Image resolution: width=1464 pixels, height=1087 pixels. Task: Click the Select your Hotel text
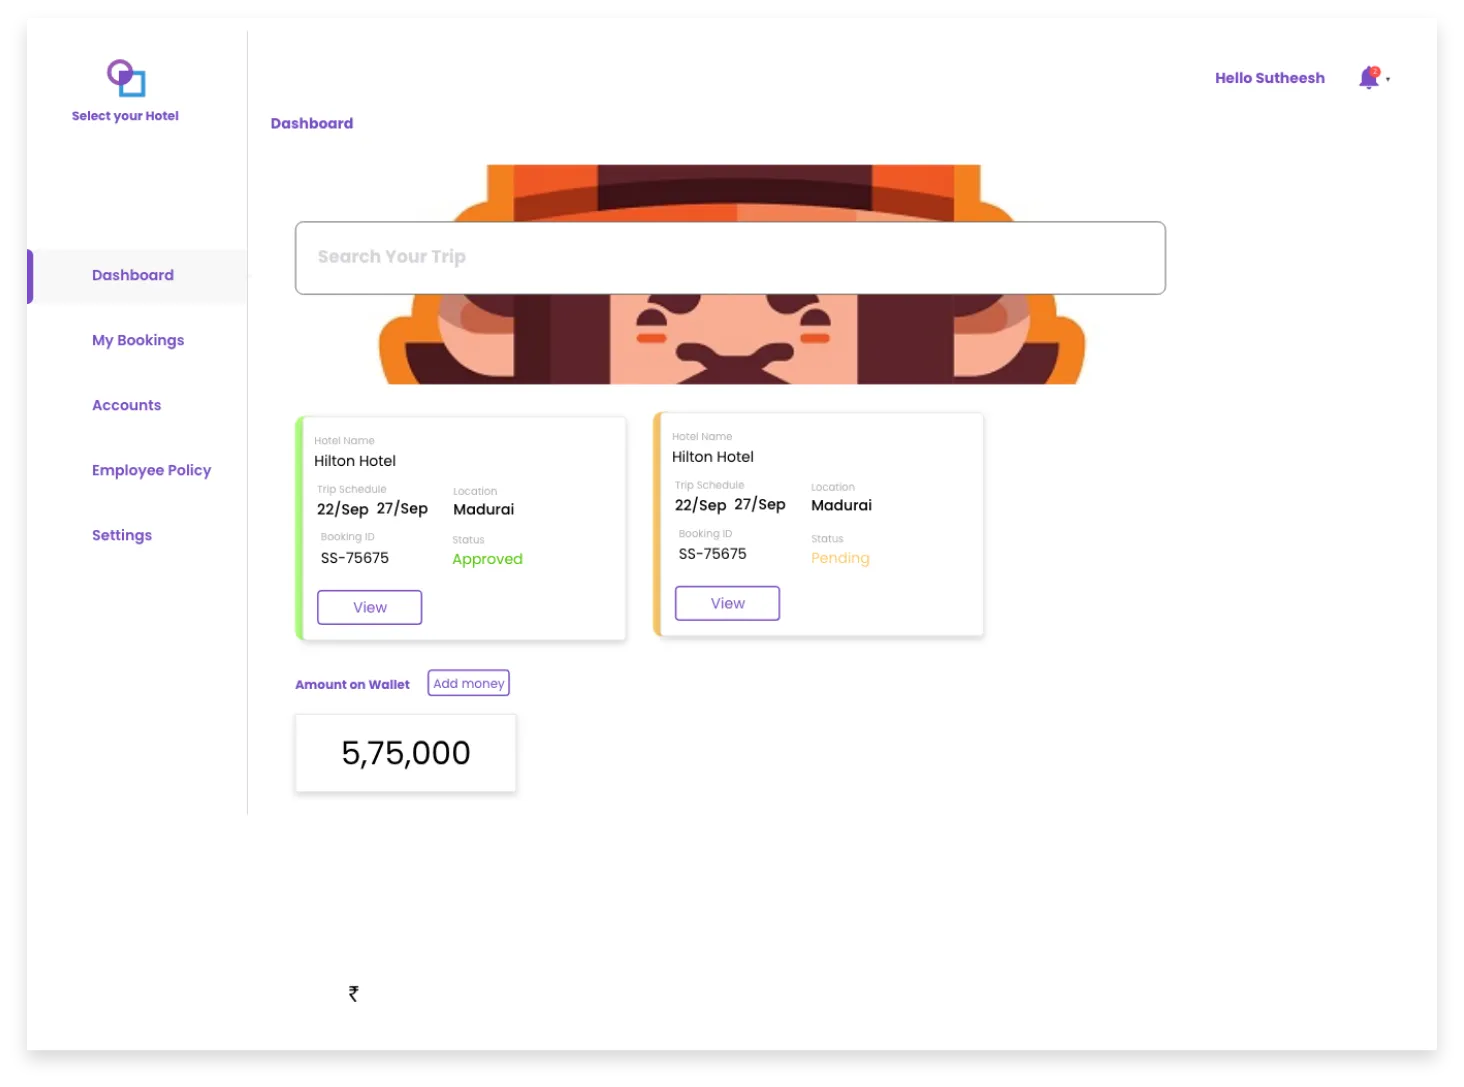click(x=125, y=116)
